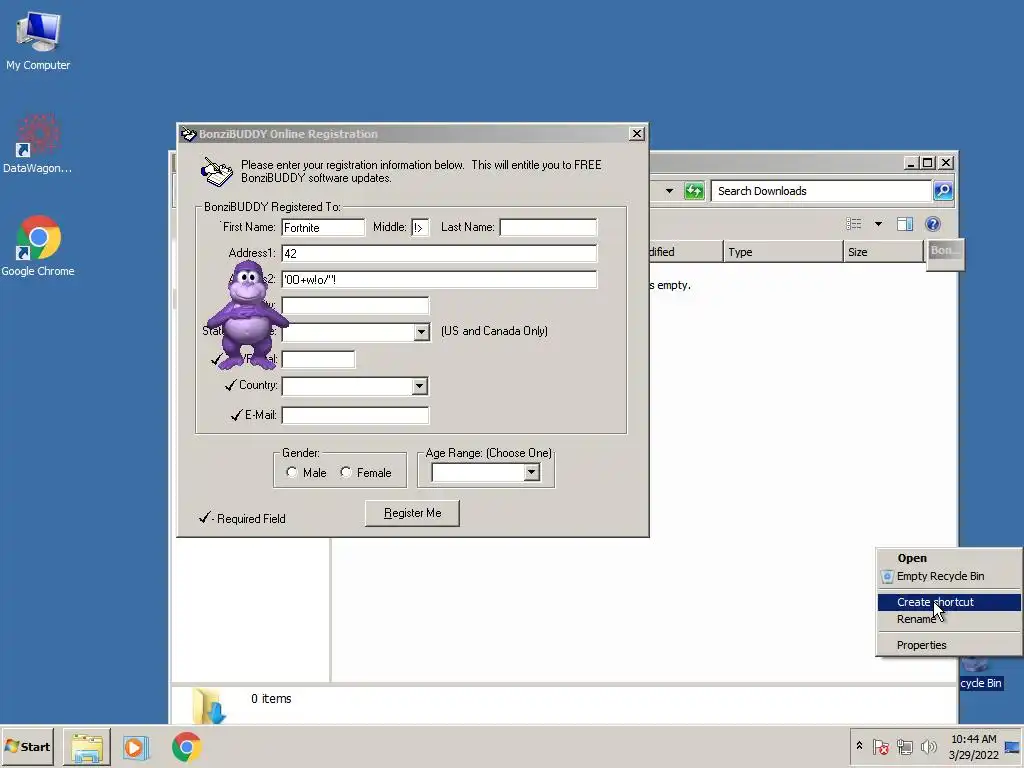Click the Show desktop icon by the clock
Viewport: 1024px width, 768px height.
(x=1012, y=747)
